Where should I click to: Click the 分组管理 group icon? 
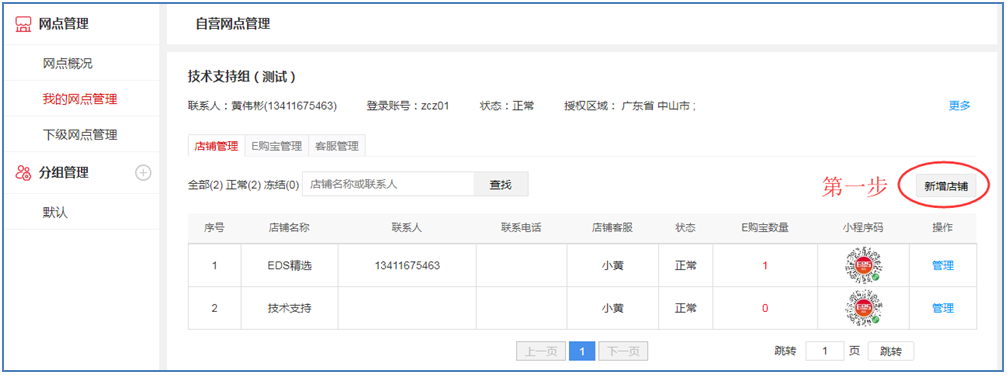coord(23,172)
